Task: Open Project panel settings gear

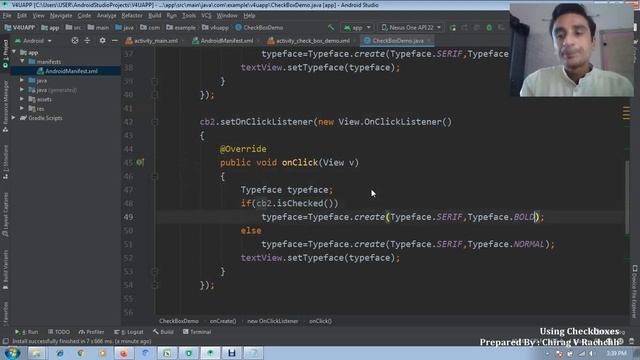Action: [102, 40]
